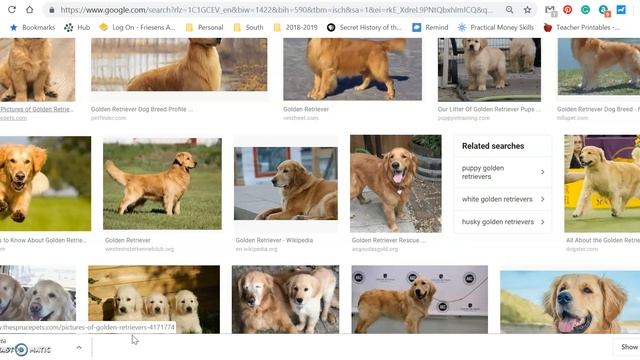640x360 pixels.
Task: Expand white golden retrievers related search
Action: pyautogui.click(x=503, y=199)
